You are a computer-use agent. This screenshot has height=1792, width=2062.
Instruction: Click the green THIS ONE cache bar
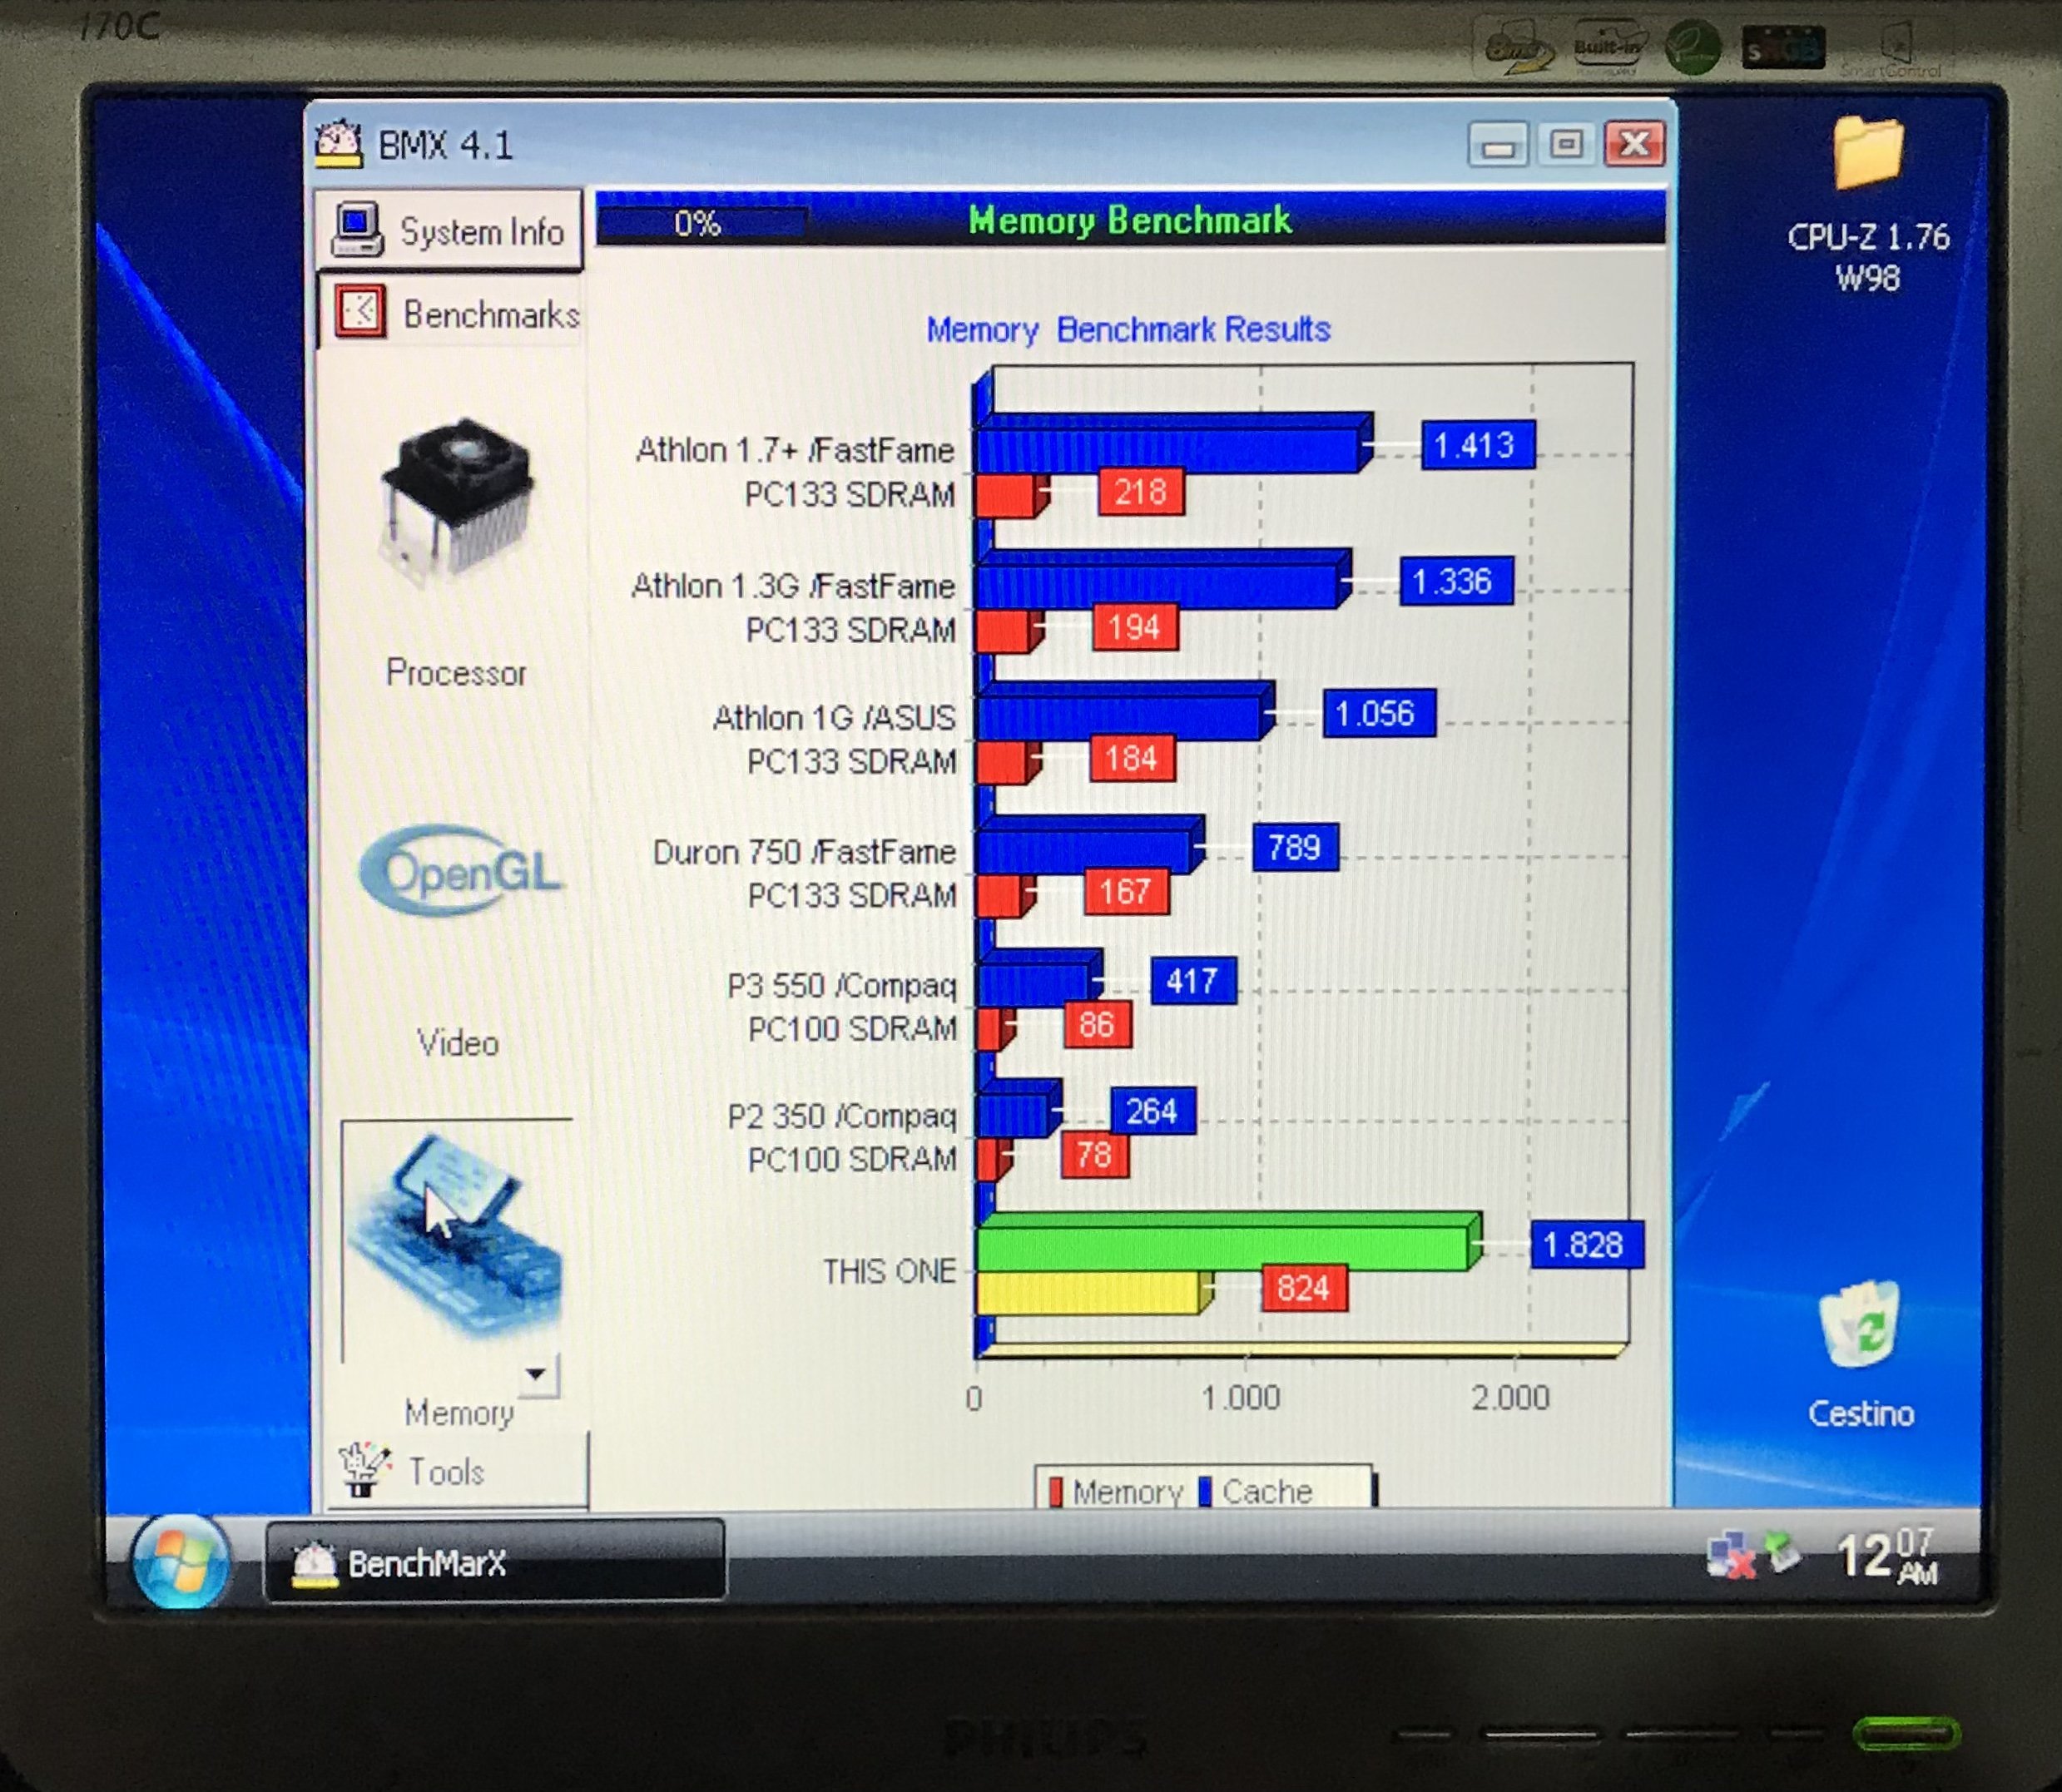(1222, 1248)
